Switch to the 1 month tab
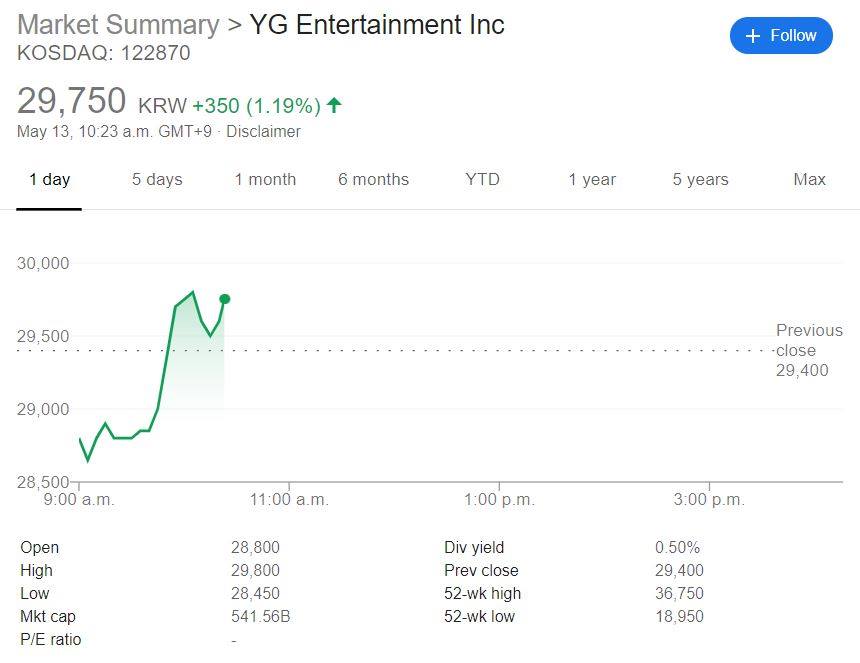 (x=265, y=179)
